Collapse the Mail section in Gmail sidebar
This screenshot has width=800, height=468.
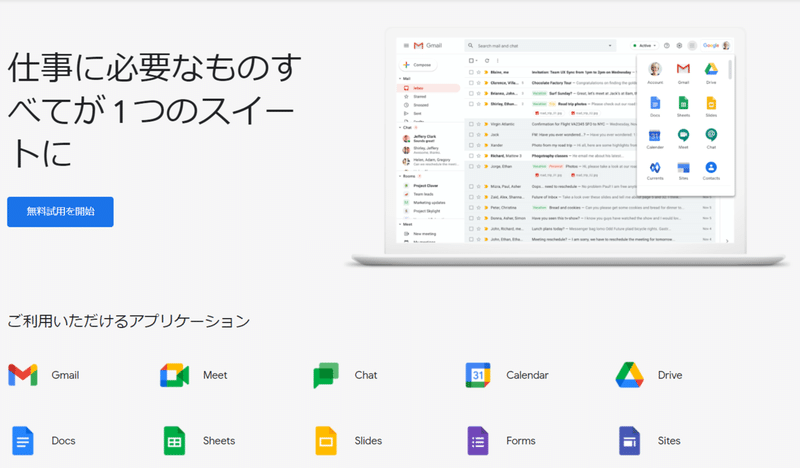pos(400,79)
